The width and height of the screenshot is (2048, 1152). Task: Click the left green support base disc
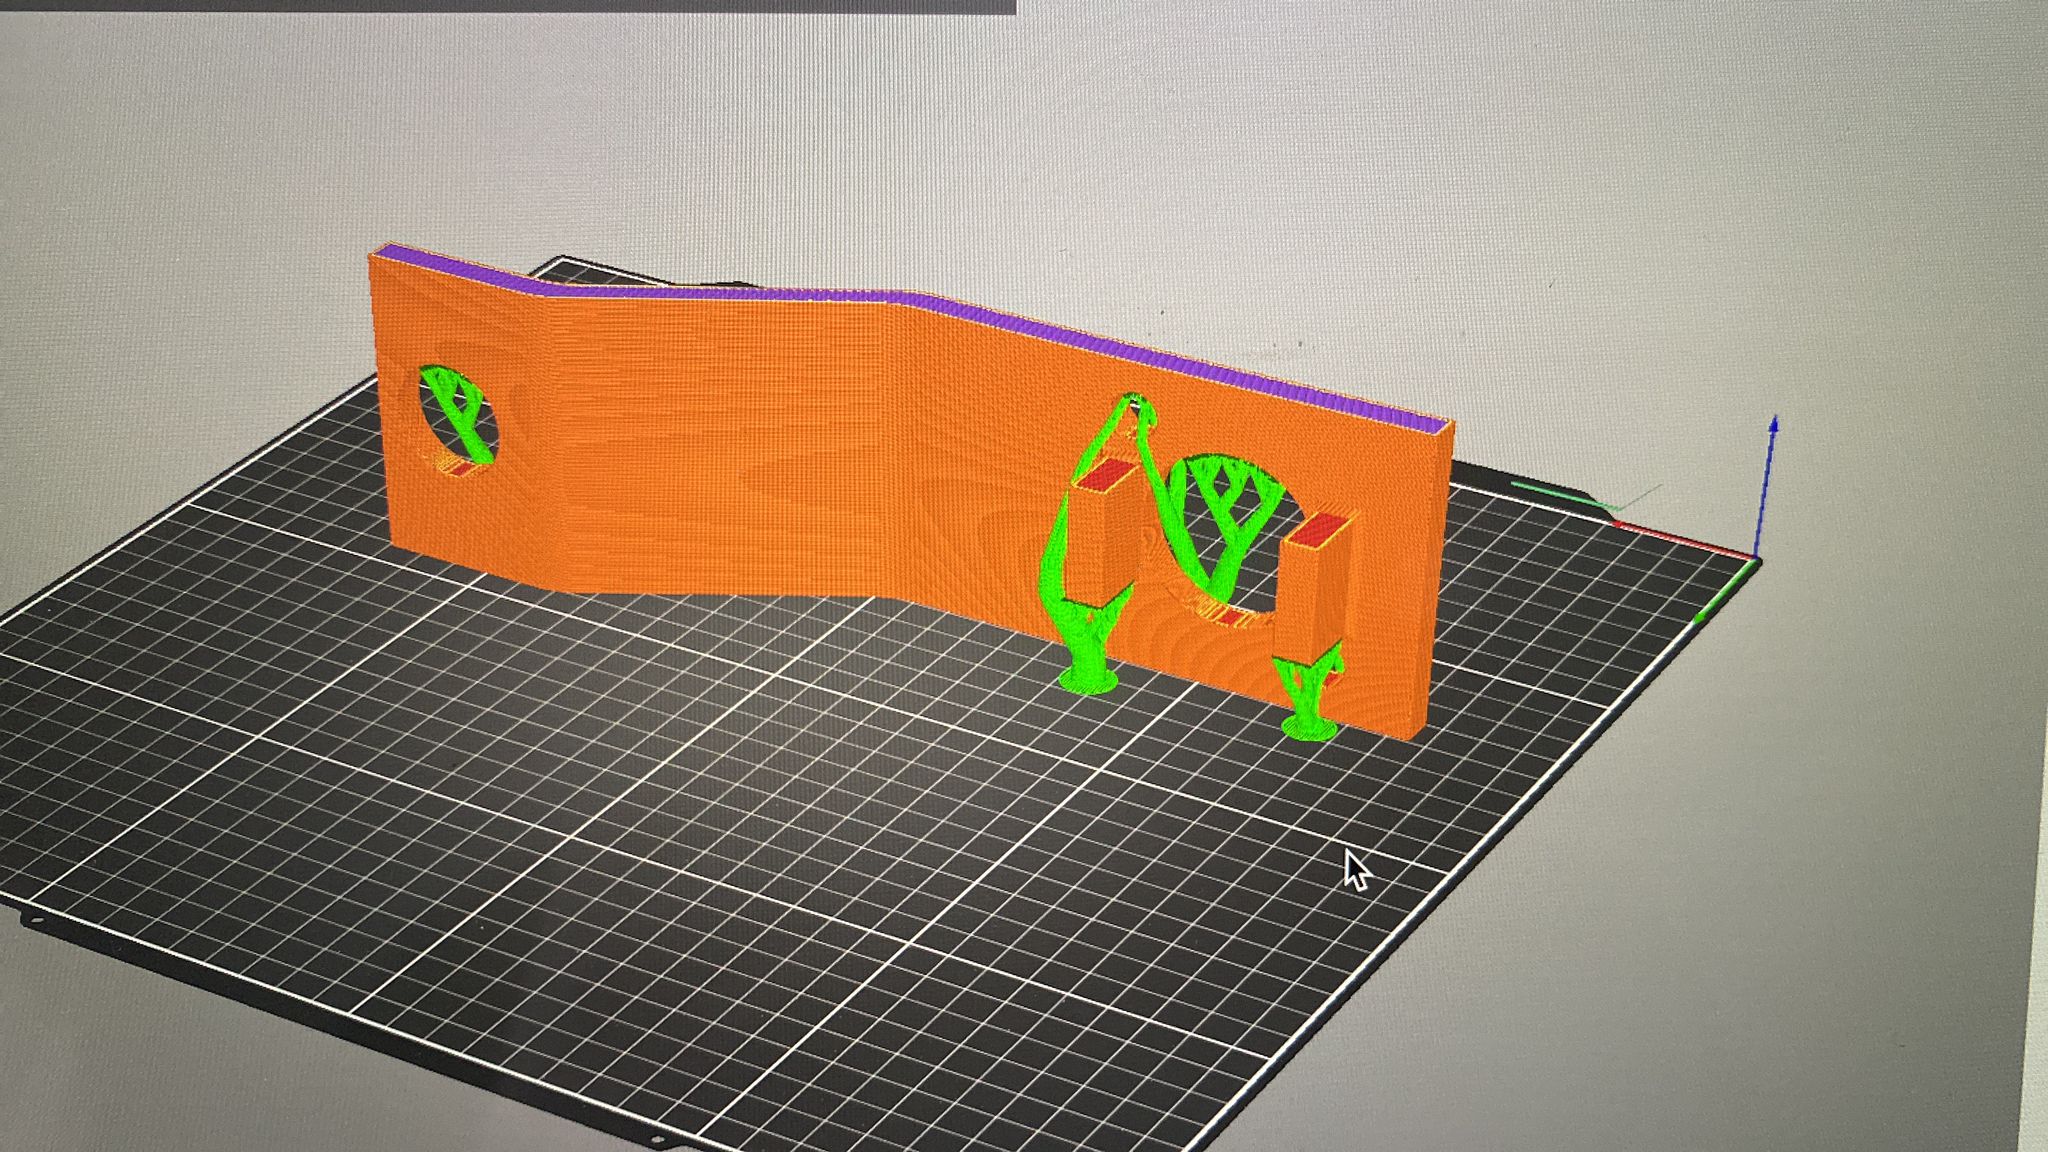point(1088,682)
